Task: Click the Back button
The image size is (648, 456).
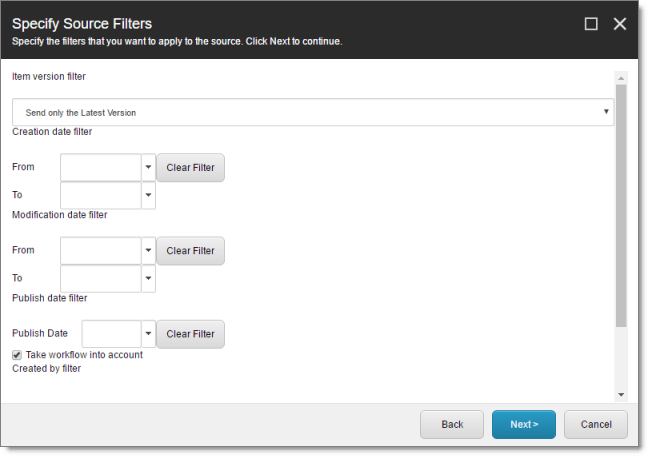Action: [452, 424]
